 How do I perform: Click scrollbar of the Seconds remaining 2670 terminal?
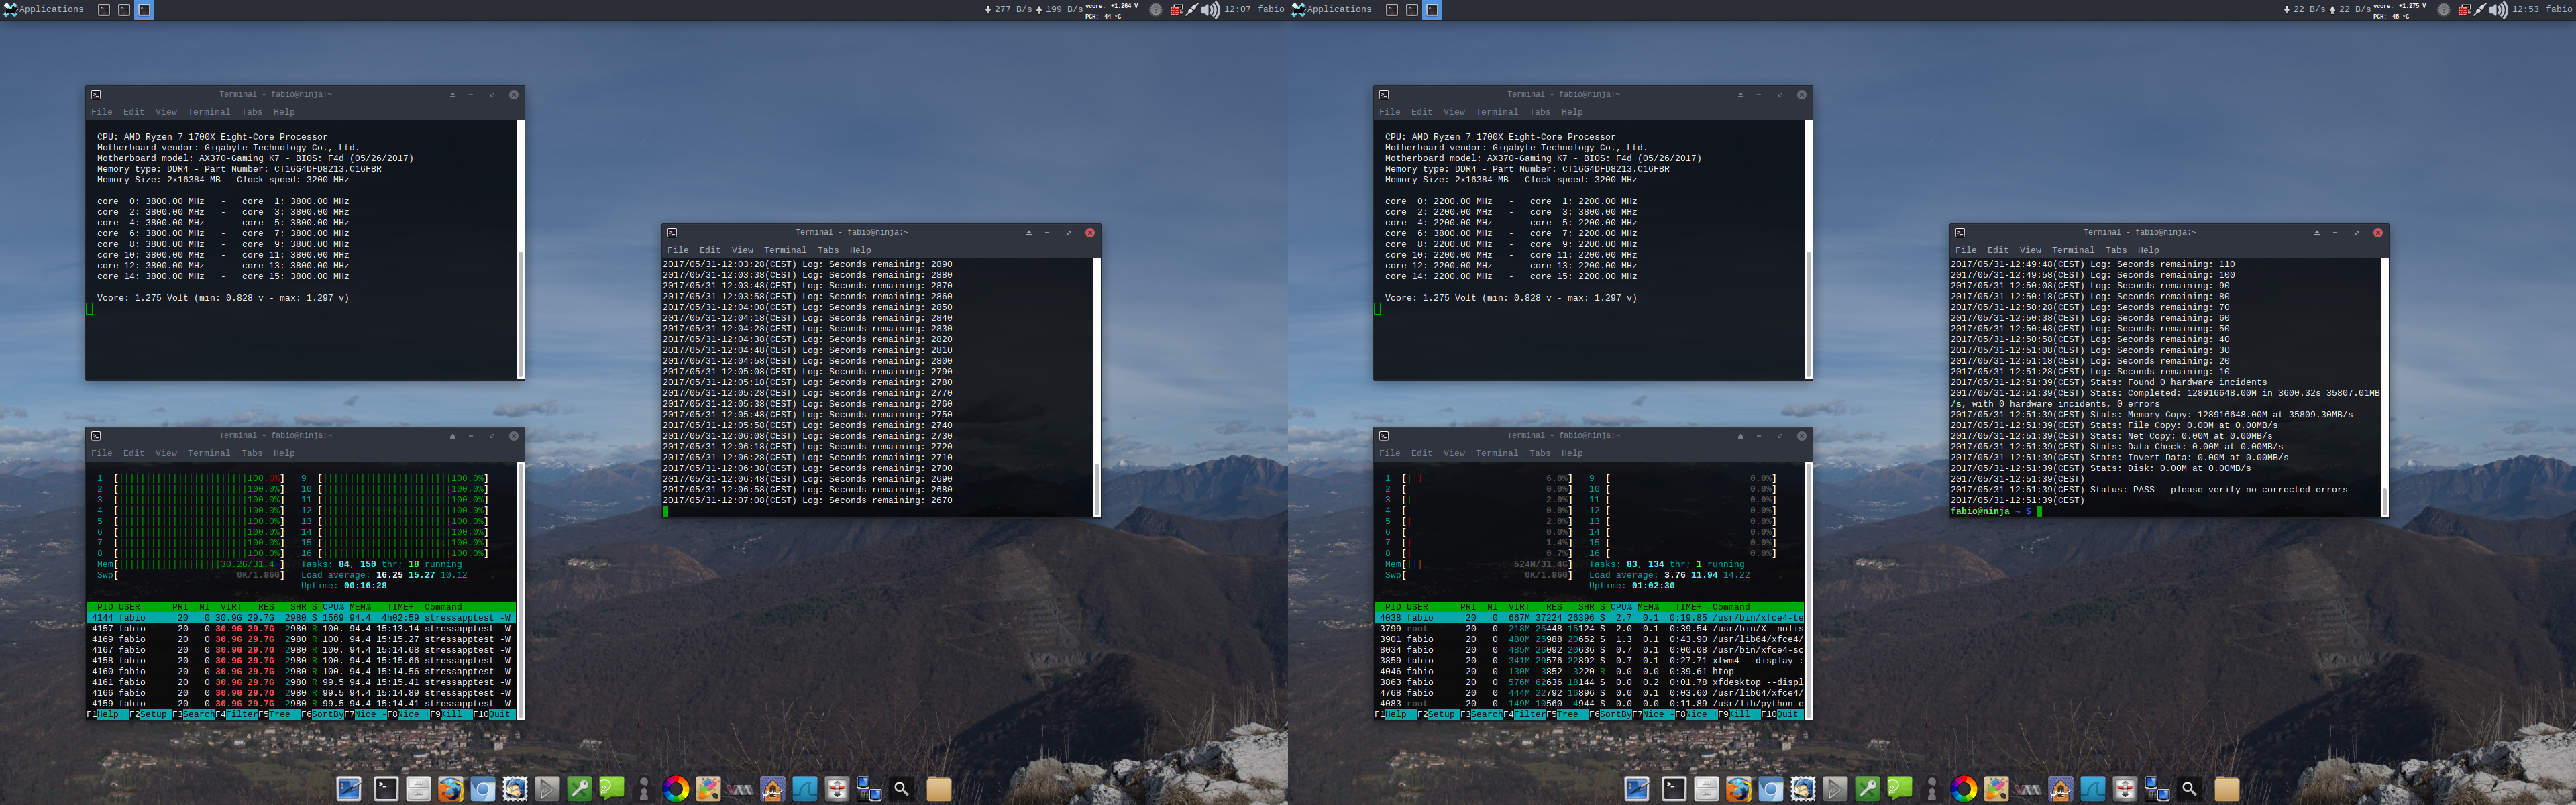click(x=1097, y=388)
